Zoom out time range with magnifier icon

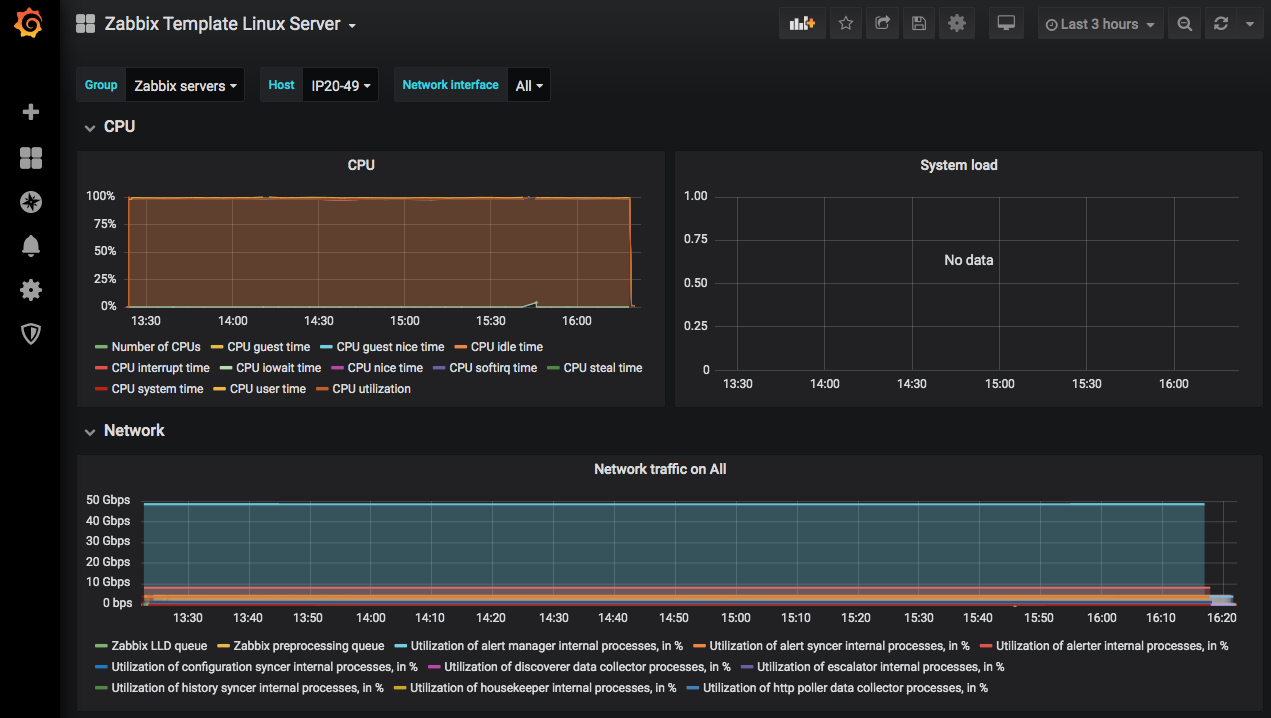[x=1184, y=24]
